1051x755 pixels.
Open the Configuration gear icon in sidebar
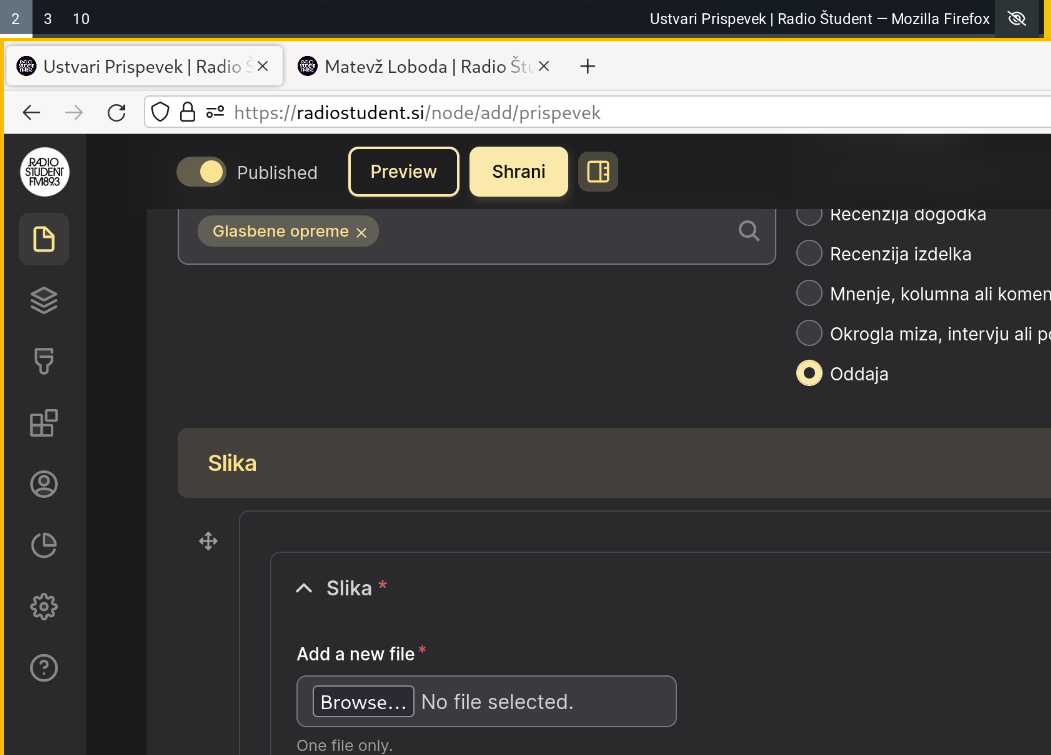(x=44, y=606)
